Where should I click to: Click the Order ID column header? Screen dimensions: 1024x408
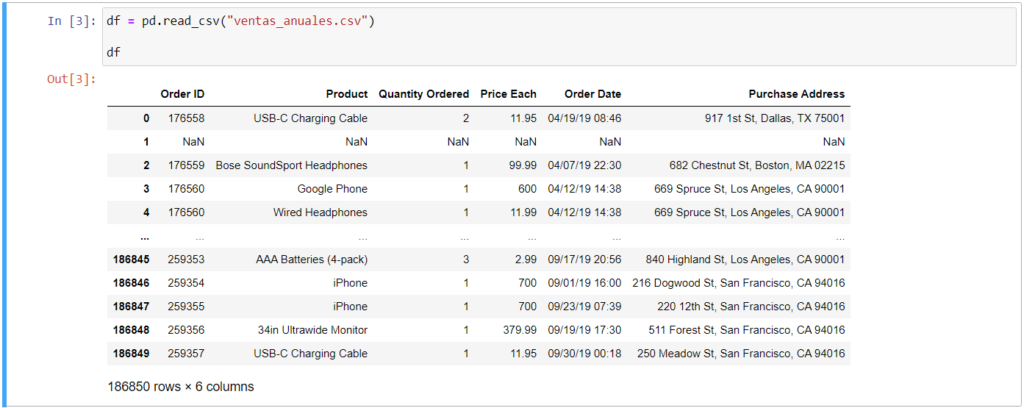click(182, 94)
